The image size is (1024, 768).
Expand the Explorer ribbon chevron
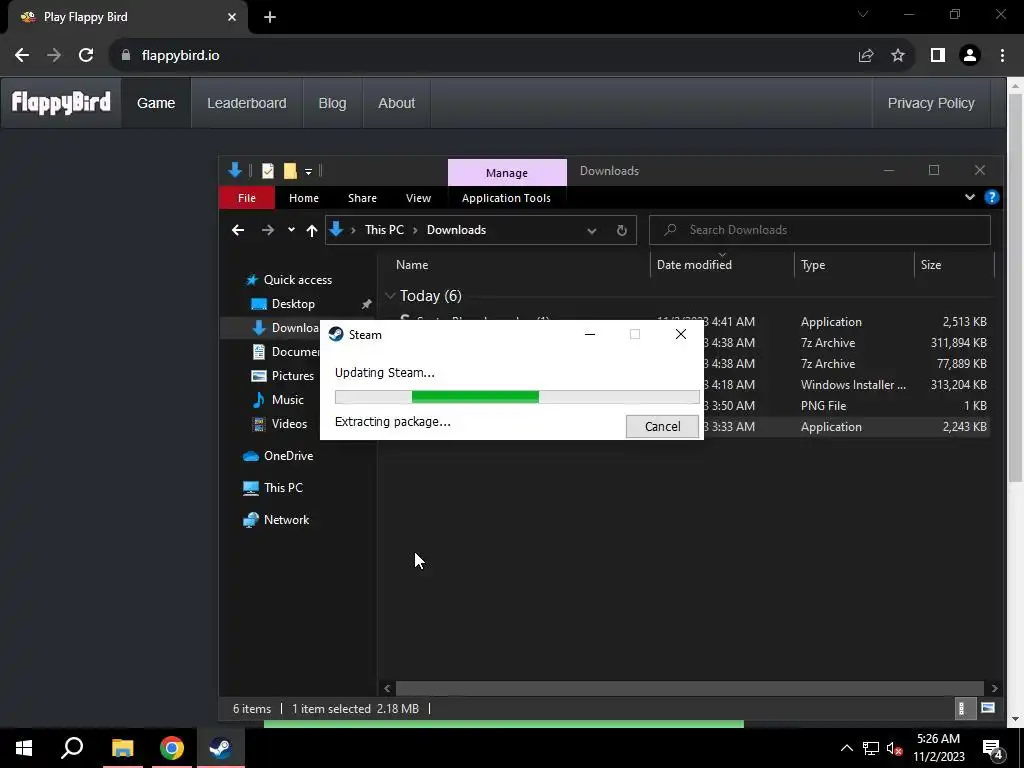(x=970, y=197)
